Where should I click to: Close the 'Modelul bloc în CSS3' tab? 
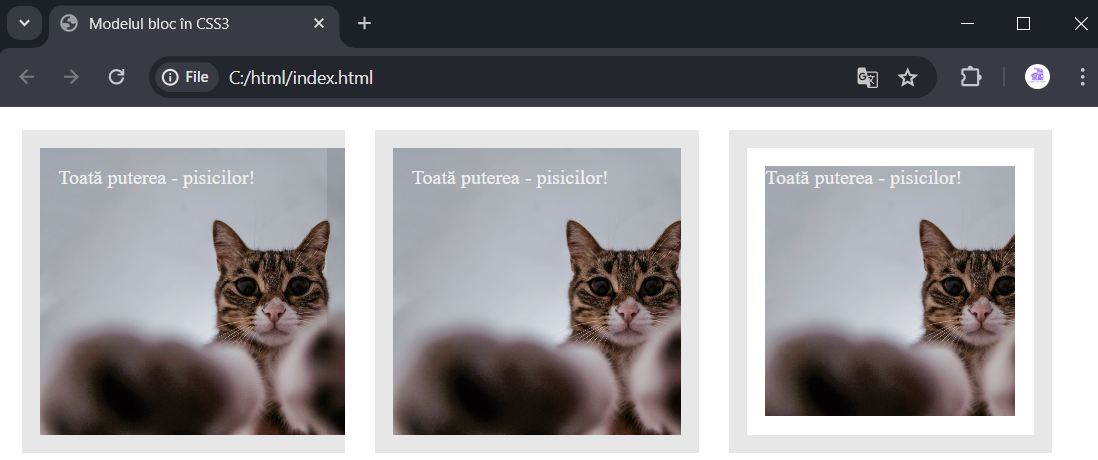(x=319, y=24)
